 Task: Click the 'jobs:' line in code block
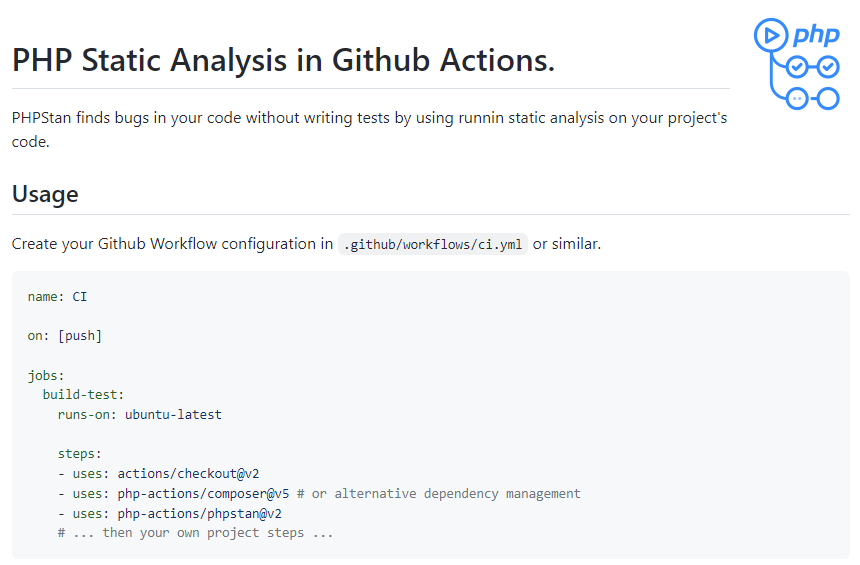[46, 375]
